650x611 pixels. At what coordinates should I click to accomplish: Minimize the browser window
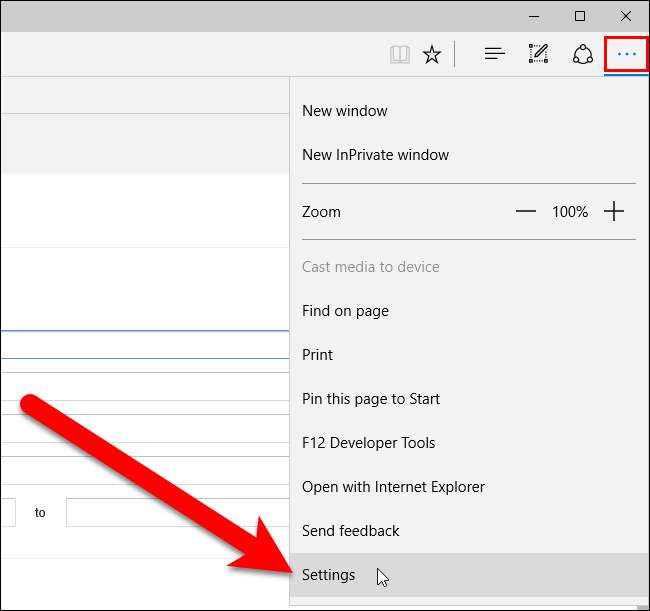pos(535,16)
